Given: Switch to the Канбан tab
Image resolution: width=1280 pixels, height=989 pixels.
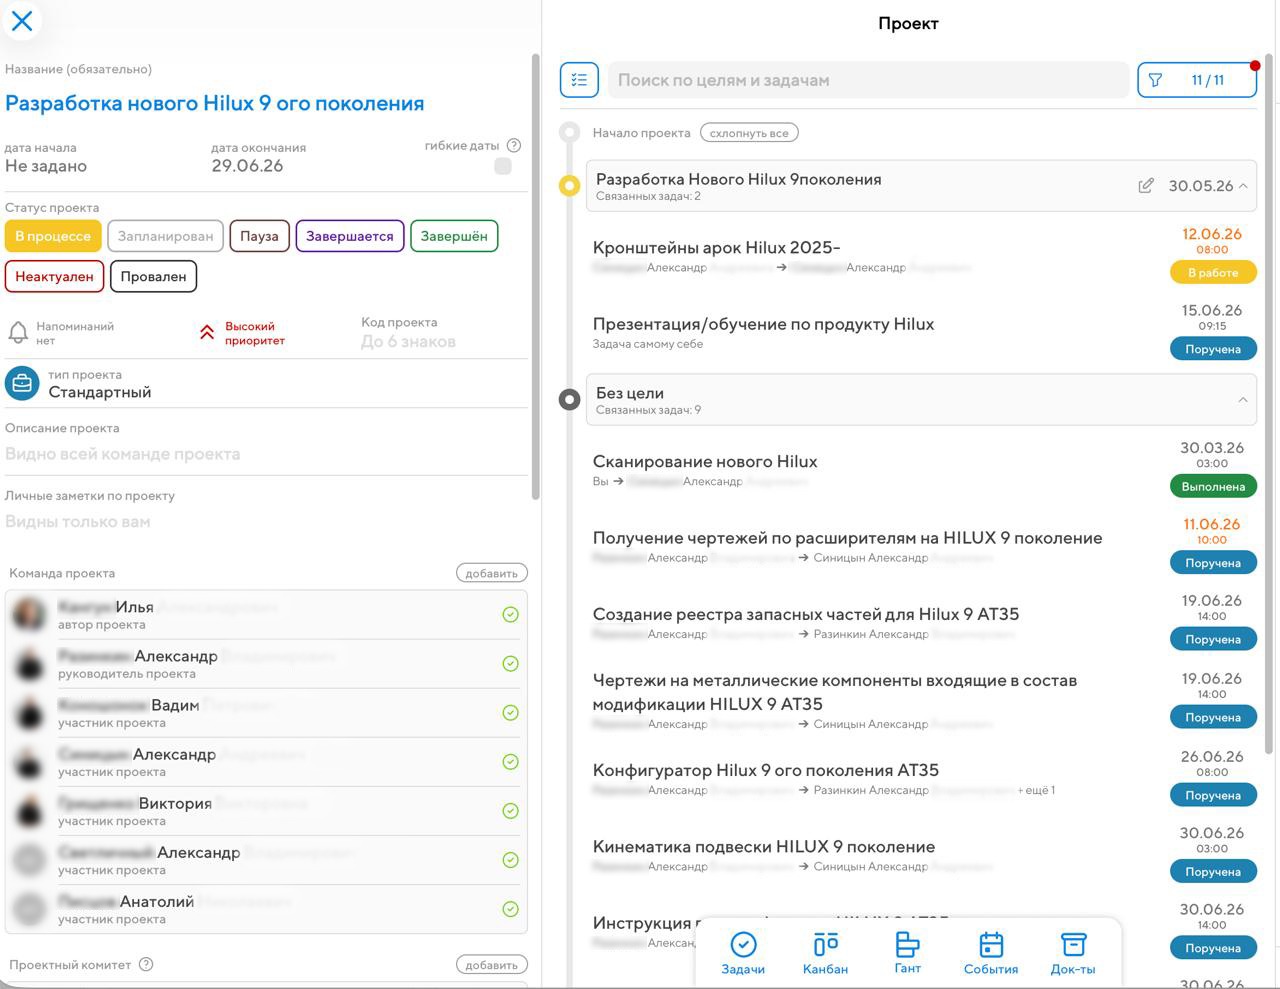Looking at the screenshot, I should [825, 953].
